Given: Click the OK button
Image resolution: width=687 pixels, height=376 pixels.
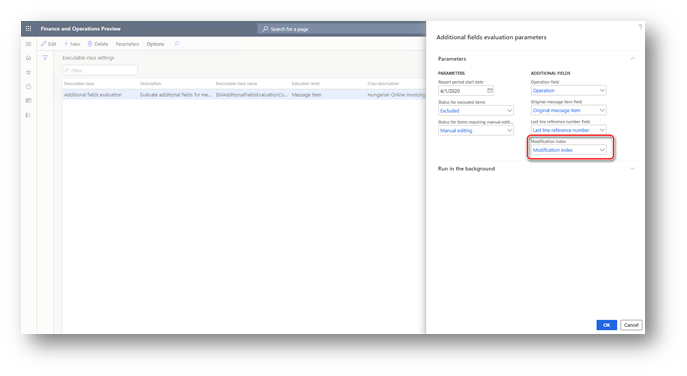Looking at the screenshot, I should coord(606,325).
